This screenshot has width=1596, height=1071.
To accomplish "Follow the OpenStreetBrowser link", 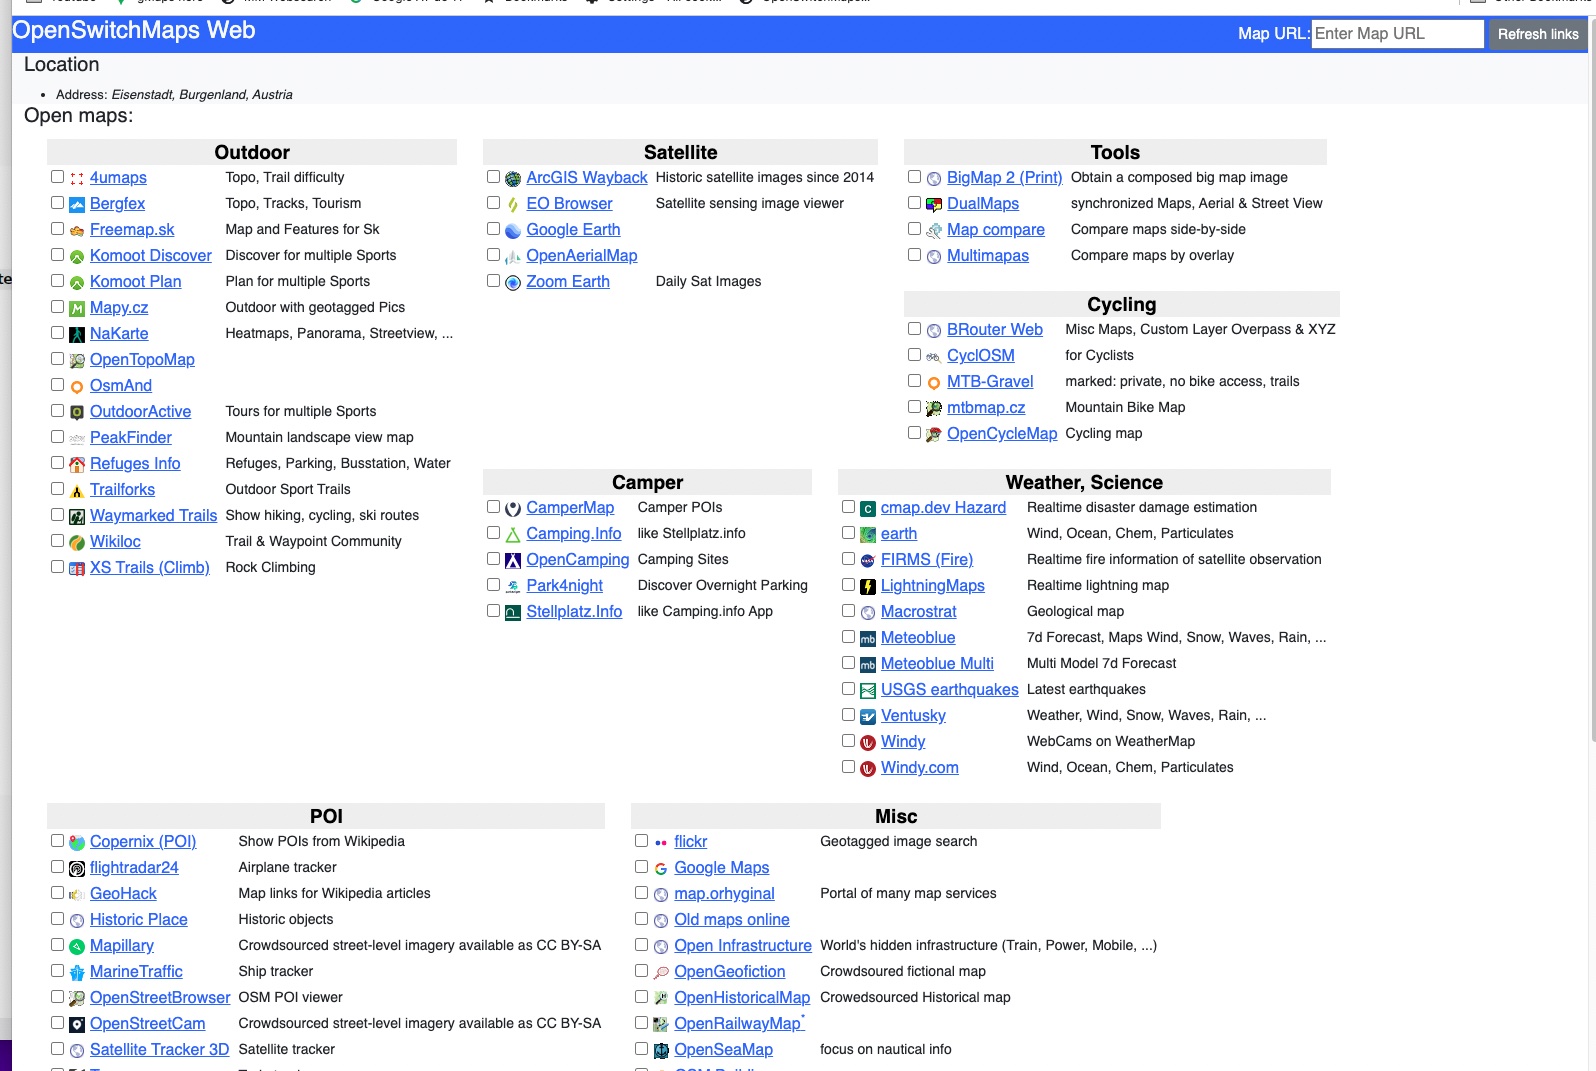I will pos(160,997).
